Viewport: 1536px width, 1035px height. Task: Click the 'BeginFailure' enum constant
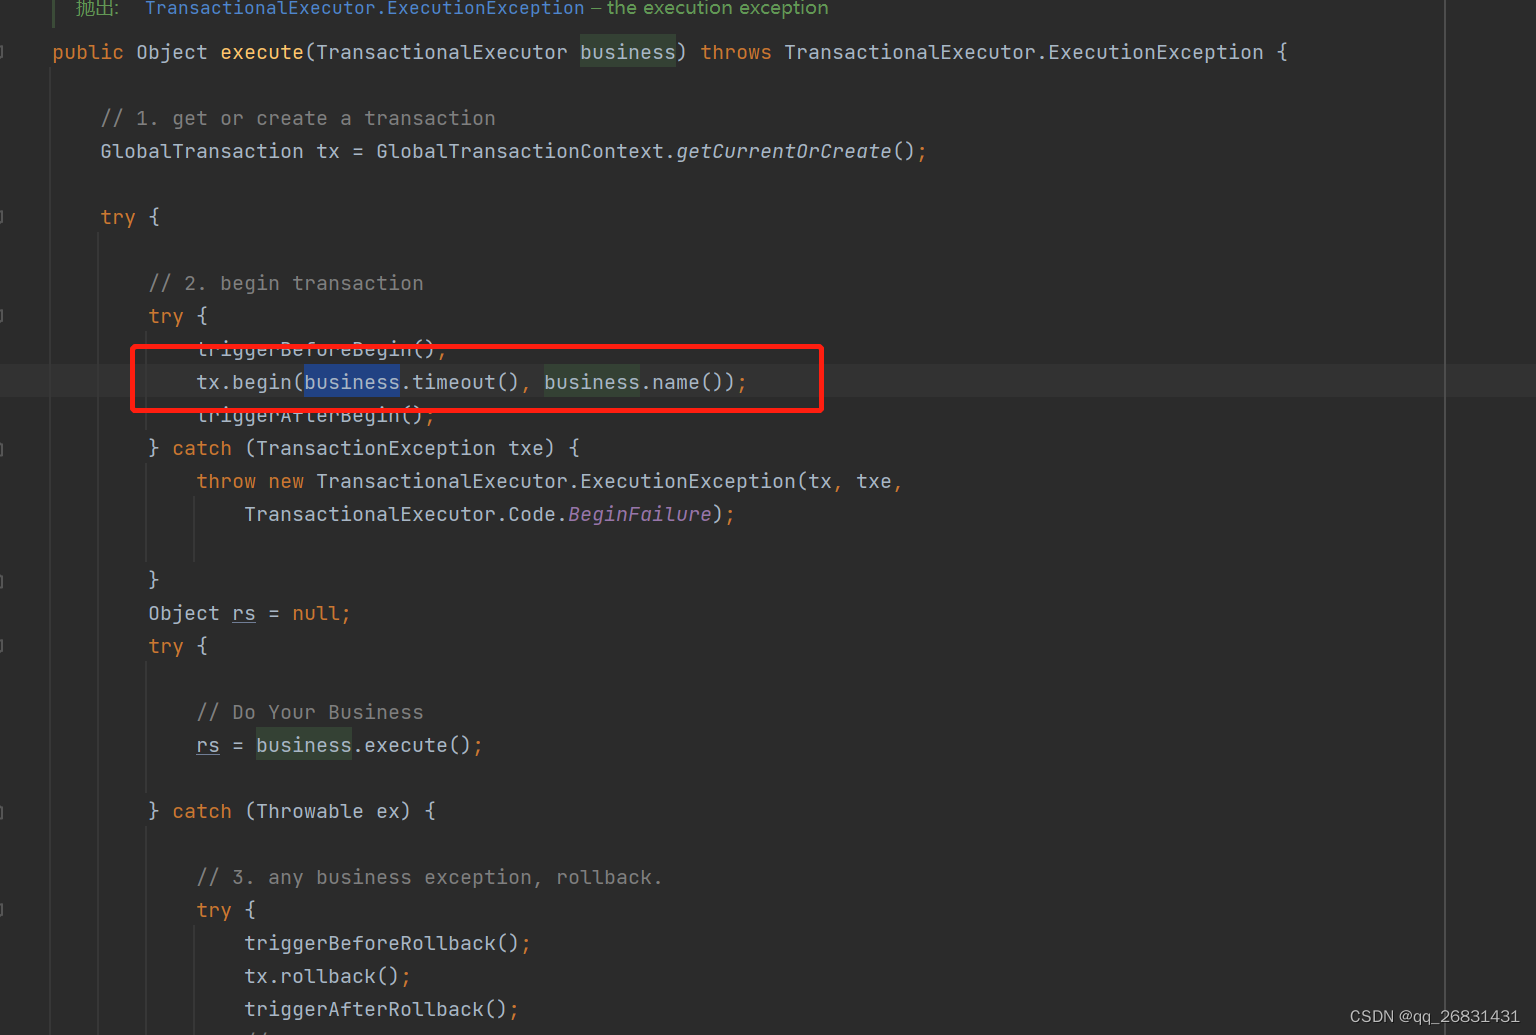coord(640,514)
